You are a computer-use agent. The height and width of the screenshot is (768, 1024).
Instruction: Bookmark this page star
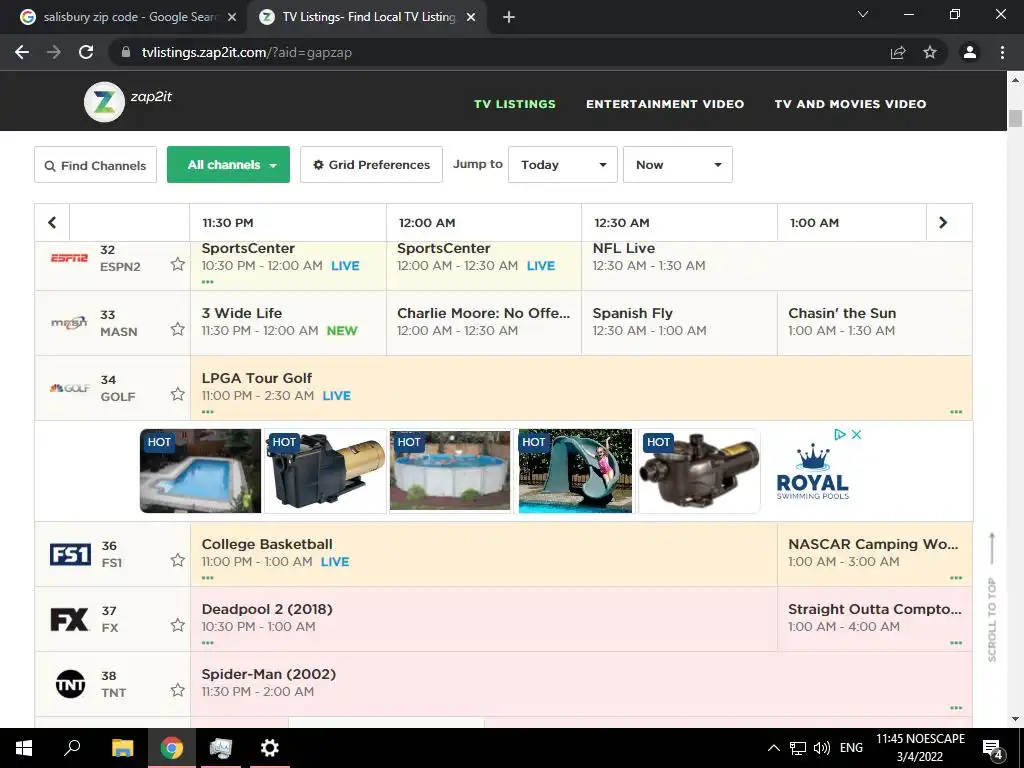coord(930,52)
